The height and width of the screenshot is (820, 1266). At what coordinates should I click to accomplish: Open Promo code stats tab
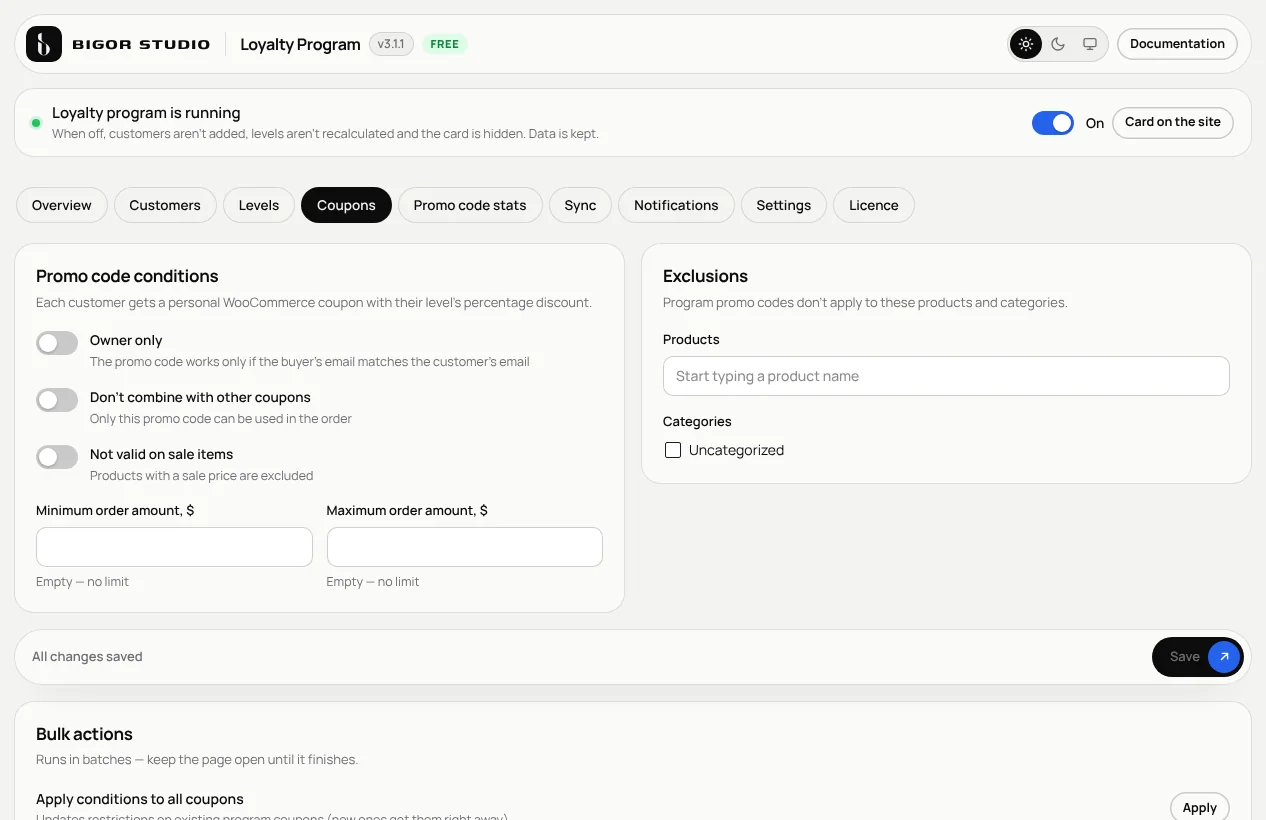[470, 205]
